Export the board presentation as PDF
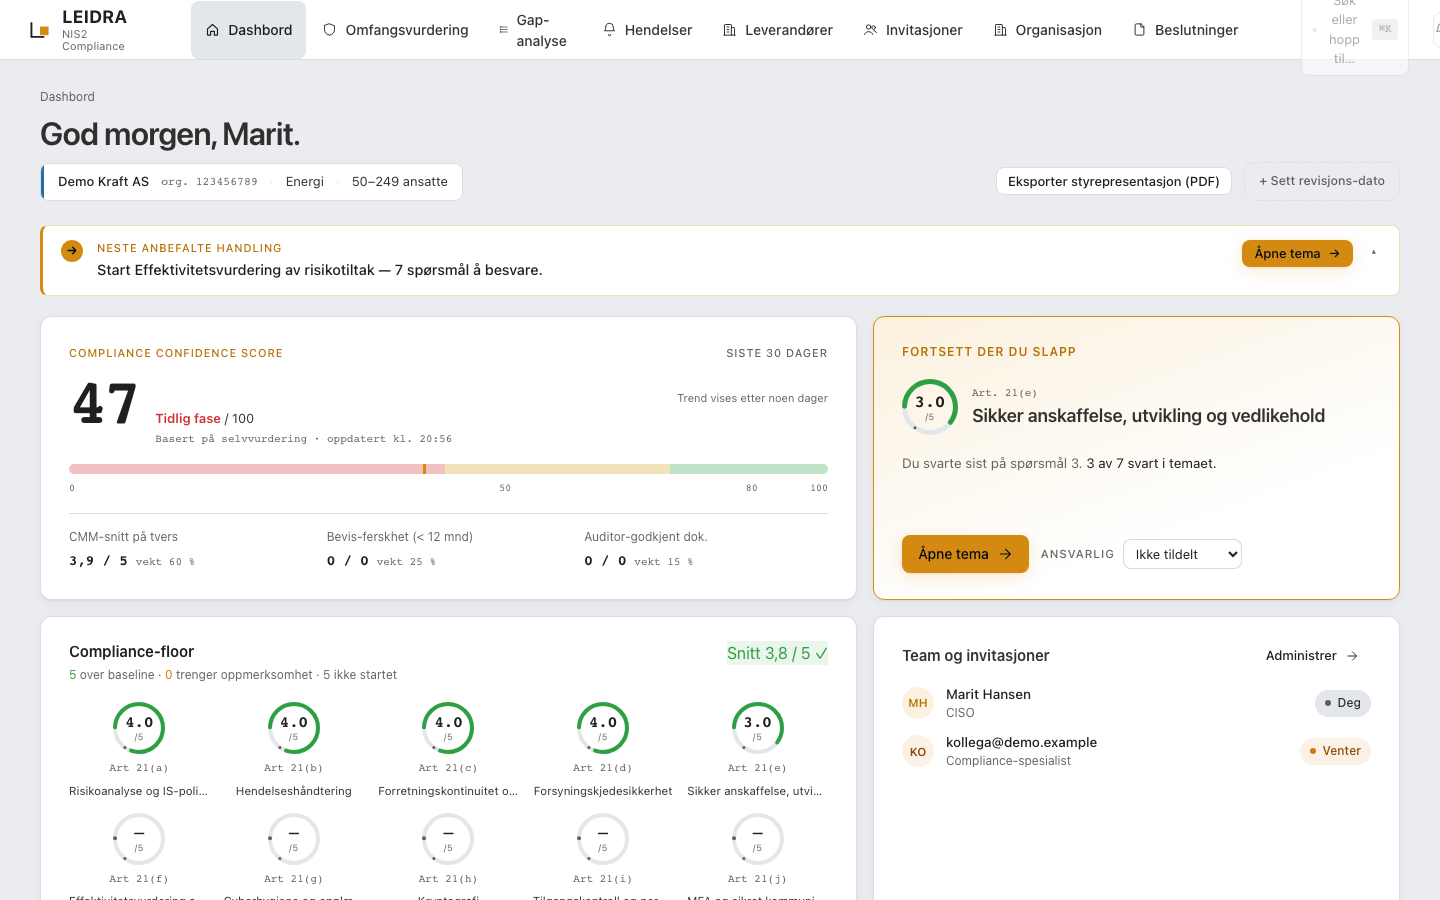Image resolution: width=1440 pixels, height=900 pixels. pos(1113,181)
